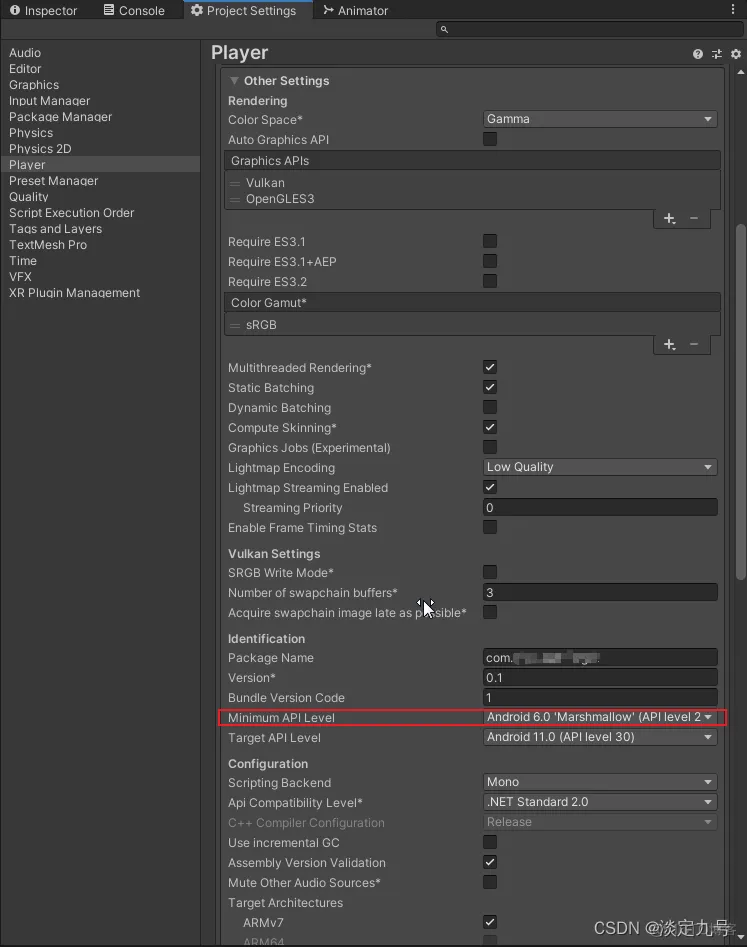
Task: Enable Require ES3.1 checkbox
Action: click(x=490, y=242)
